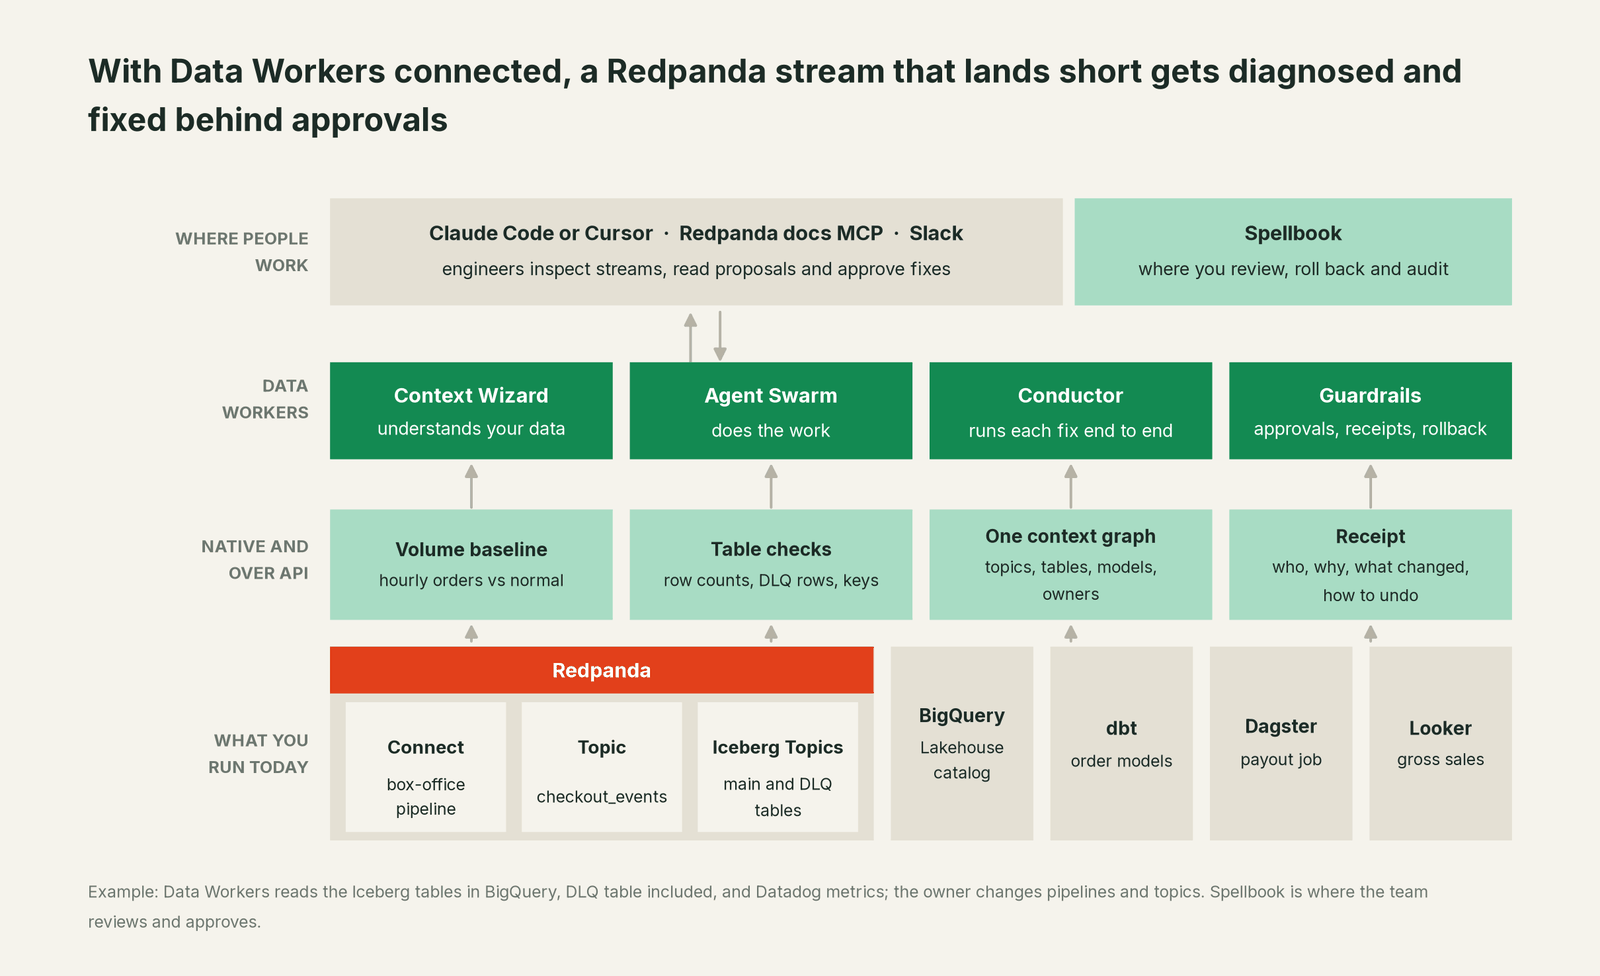Select the Looker gross sales card

coord(1440,743)
